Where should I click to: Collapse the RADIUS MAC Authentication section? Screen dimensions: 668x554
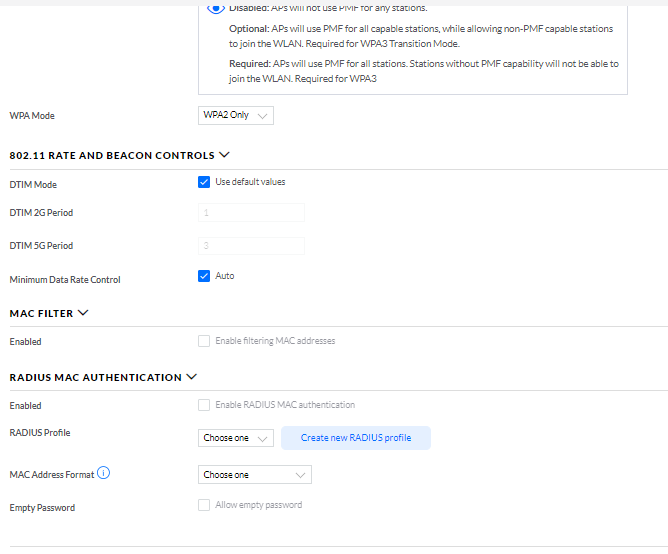(191, 377)
